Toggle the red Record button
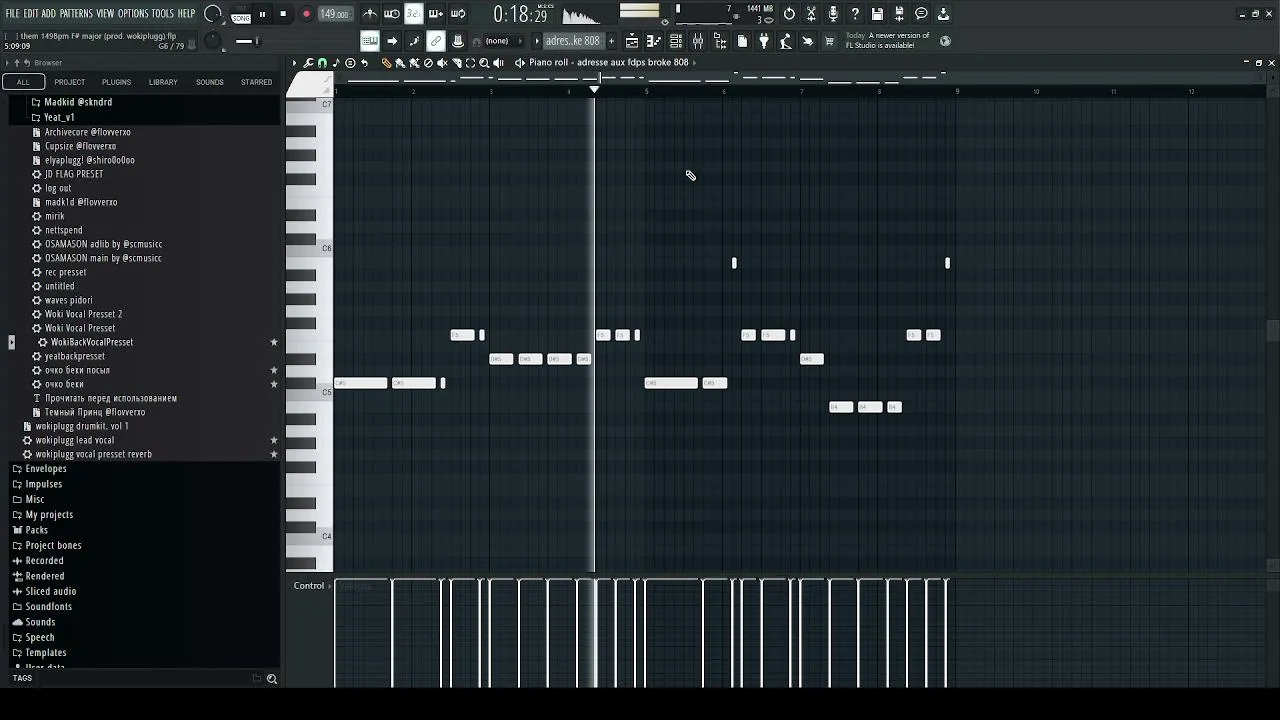The height and width of the screenshot is (720, 1280). [x=306, y=14]
